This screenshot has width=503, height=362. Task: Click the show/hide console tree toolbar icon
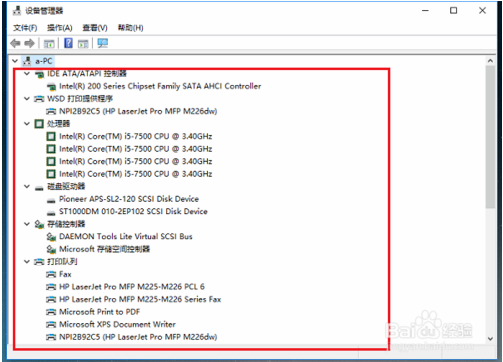pyautogui.click(x=49, y=43)
